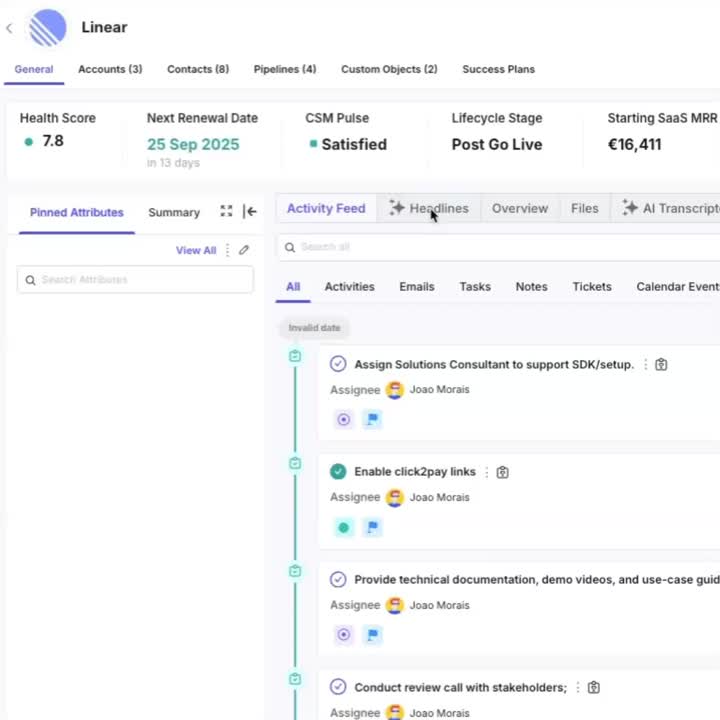Click the status icon under Provide technical documentation
Screen dimensions: 720x720
(x=343, y=635)
